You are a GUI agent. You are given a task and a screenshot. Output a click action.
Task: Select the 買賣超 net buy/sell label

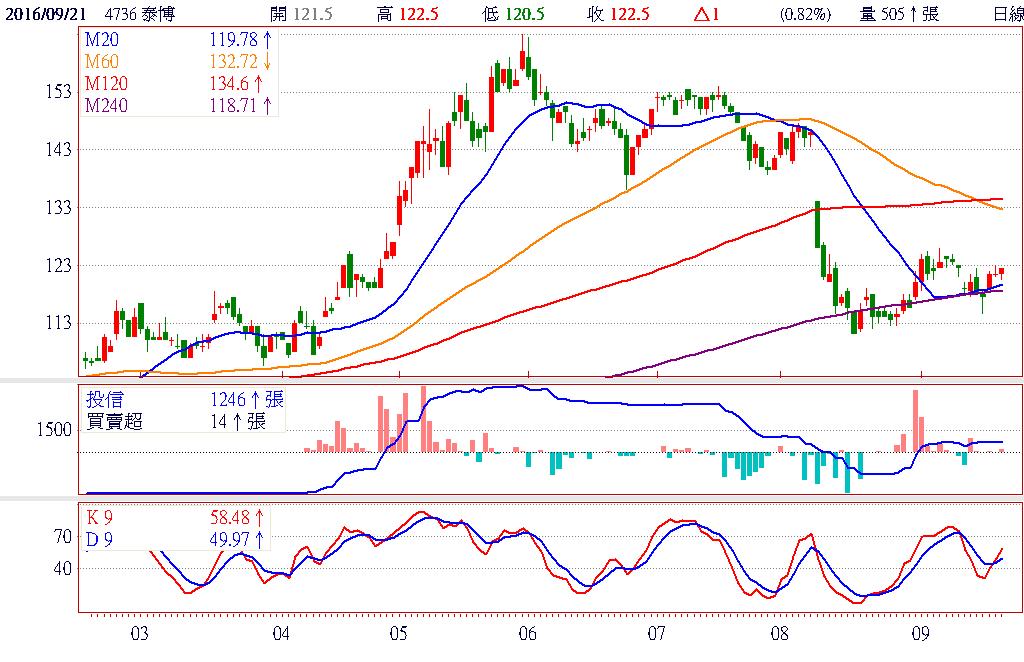point(115,421)
